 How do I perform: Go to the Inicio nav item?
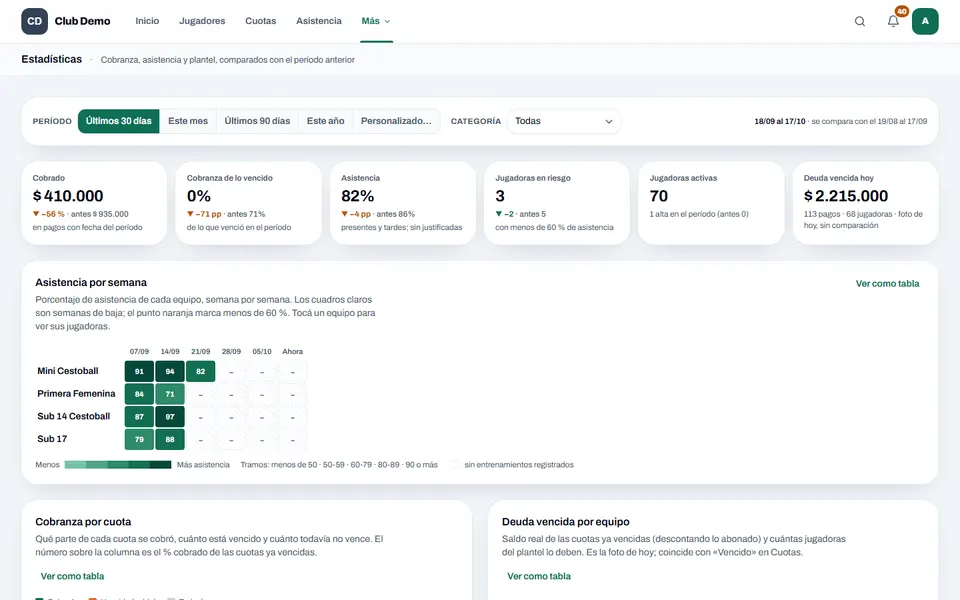[x=147, y=21]
